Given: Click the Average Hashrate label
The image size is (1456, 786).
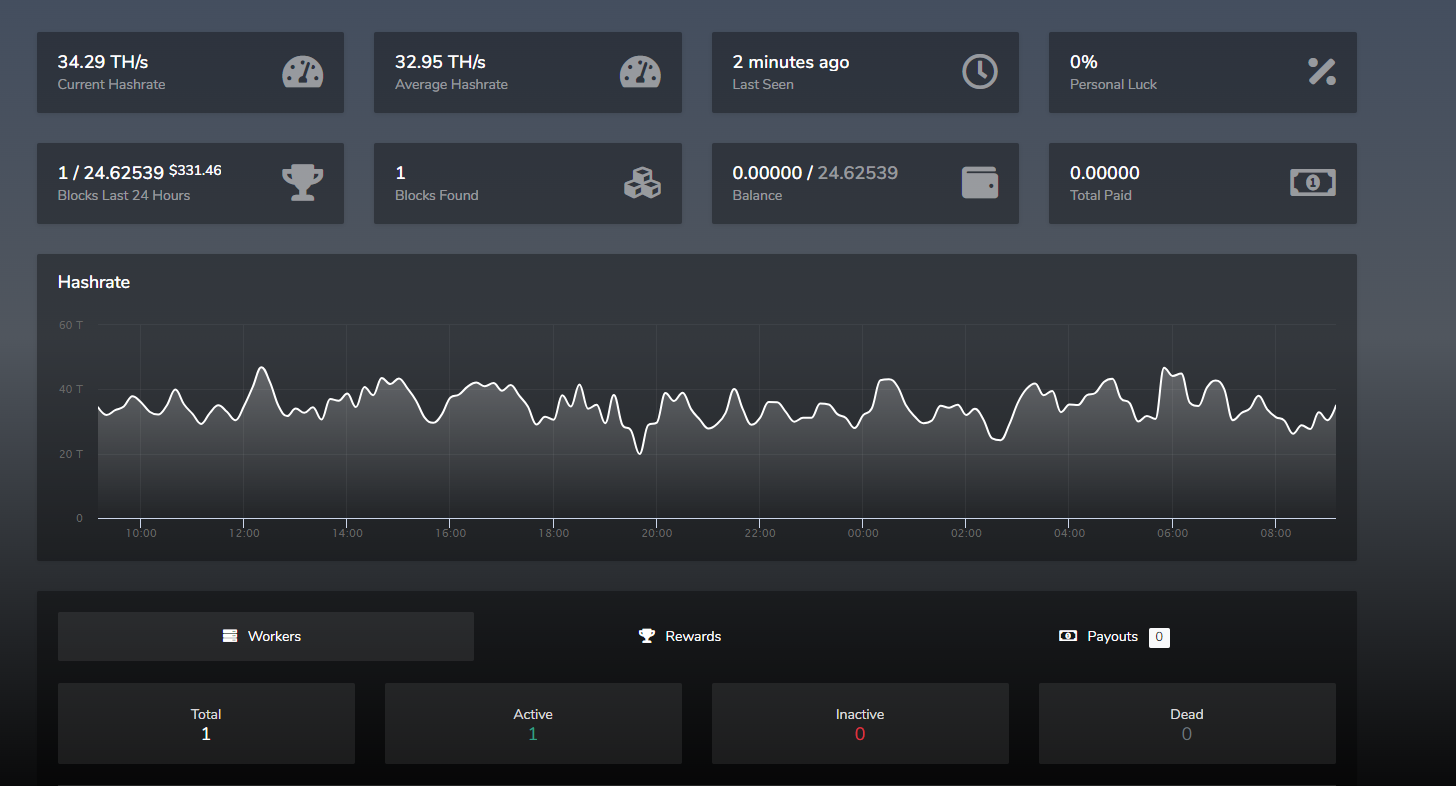Looking at the screenshot, I should coord(451,84).
